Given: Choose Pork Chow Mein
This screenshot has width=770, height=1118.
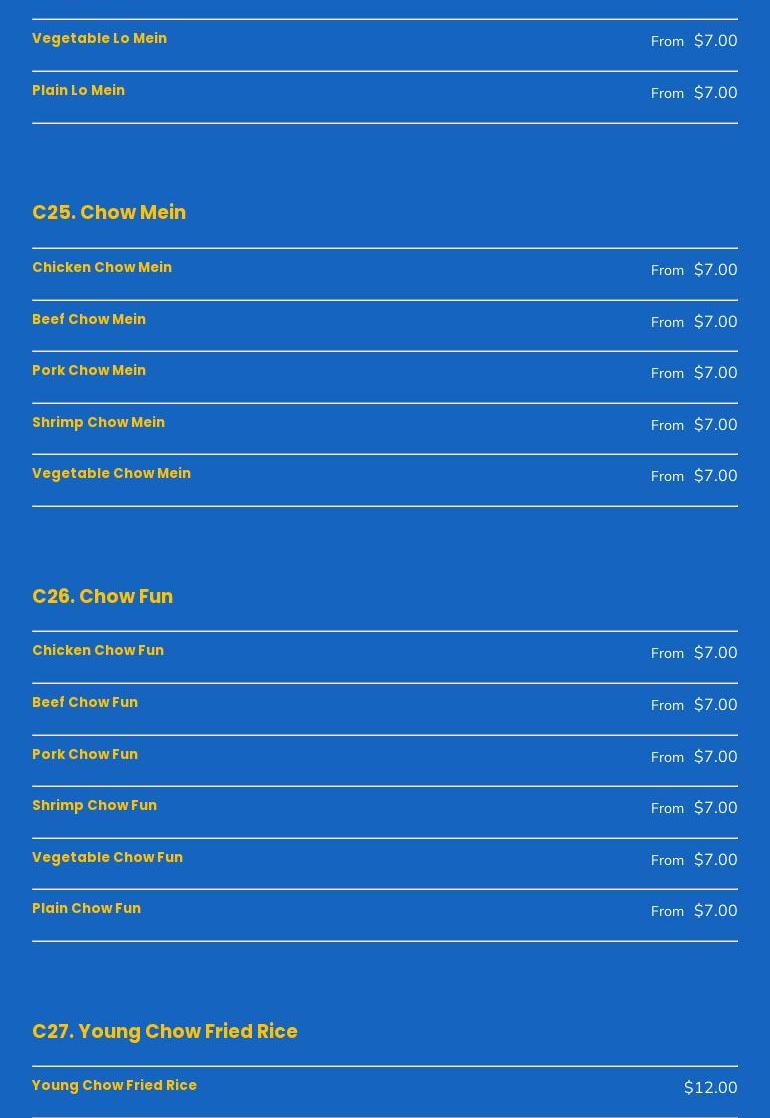Looking at the screenshot, I should click(89, 371).
